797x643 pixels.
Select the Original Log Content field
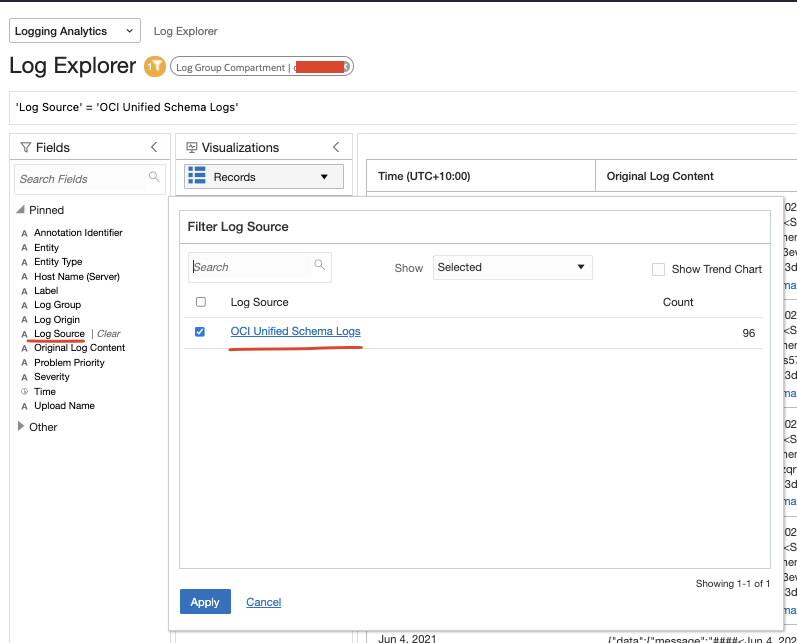click(x=79, y=348)
